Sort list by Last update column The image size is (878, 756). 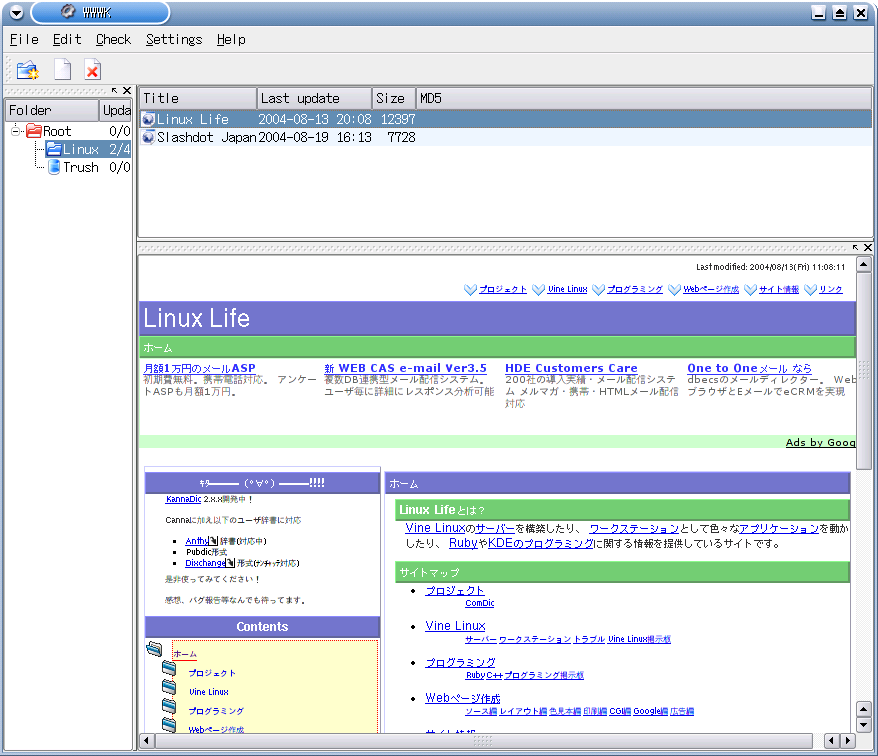click(314, 99)
